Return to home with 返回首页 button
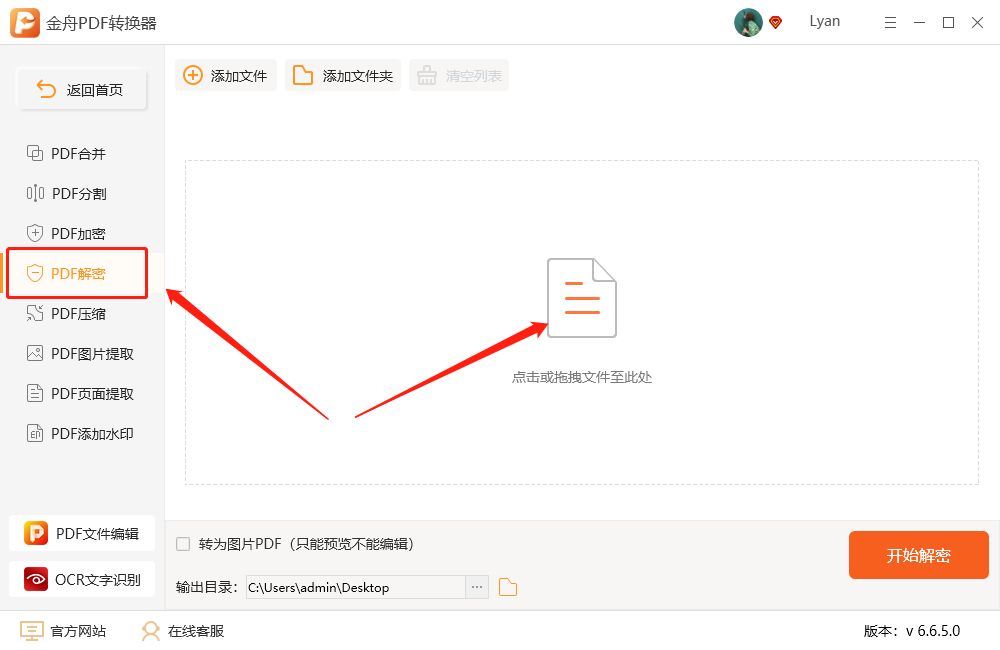The image size is (1000, 650). [82, 89]
